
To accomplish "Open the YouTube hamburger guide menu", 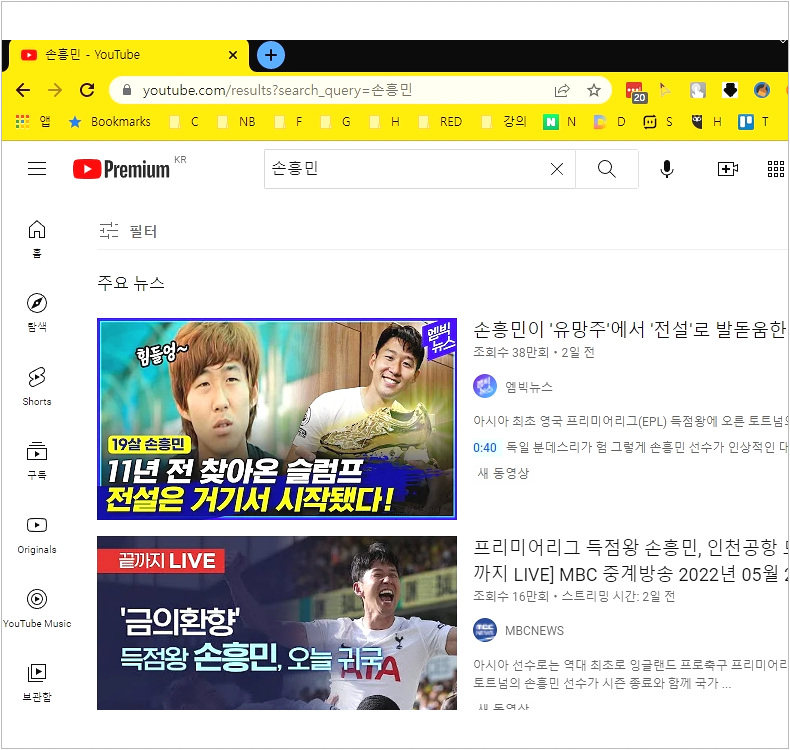I will (x=37, y=168).
